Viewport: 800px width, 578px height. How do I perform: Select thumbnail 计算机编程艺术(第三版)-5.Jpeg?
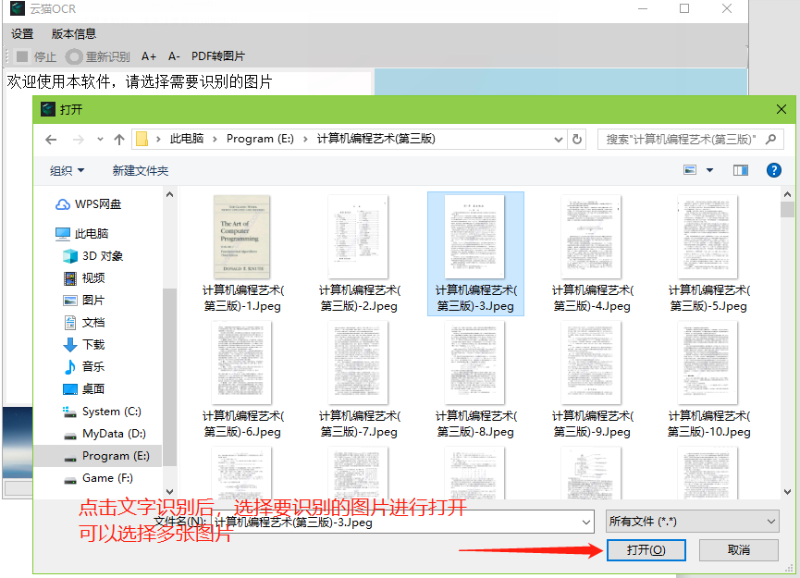pyautogui.click(x=709, y=254)
